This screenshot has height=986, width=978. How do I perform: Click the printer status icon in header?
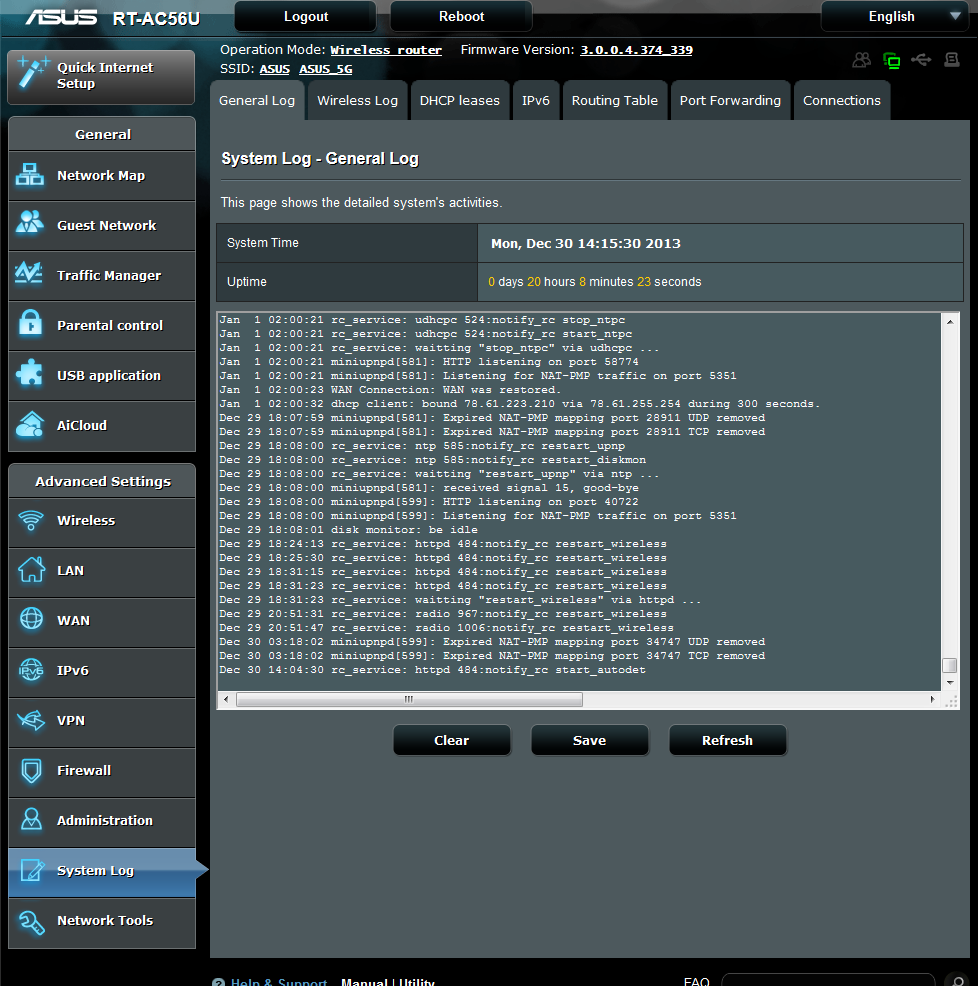tap(952, 60)
